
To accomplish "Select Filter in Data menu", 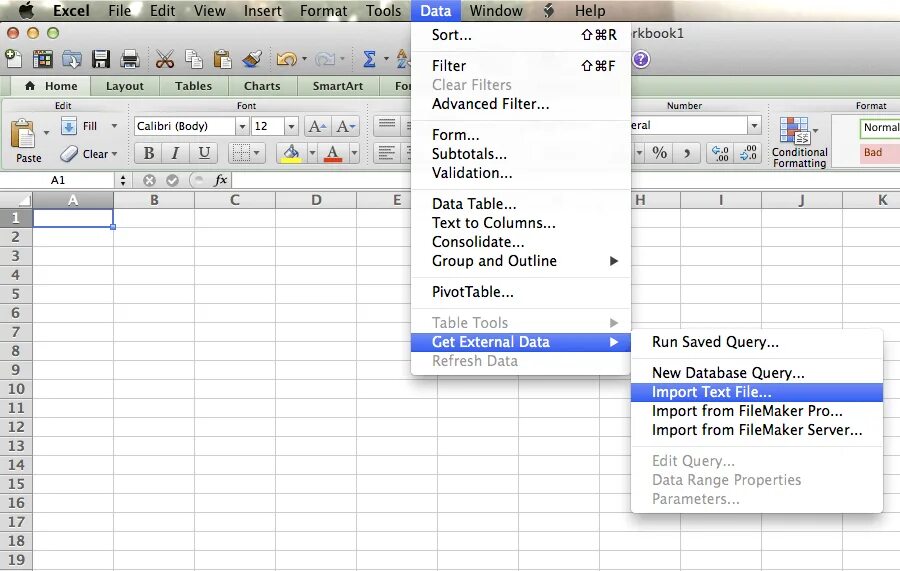I will [x=521, y=66].
